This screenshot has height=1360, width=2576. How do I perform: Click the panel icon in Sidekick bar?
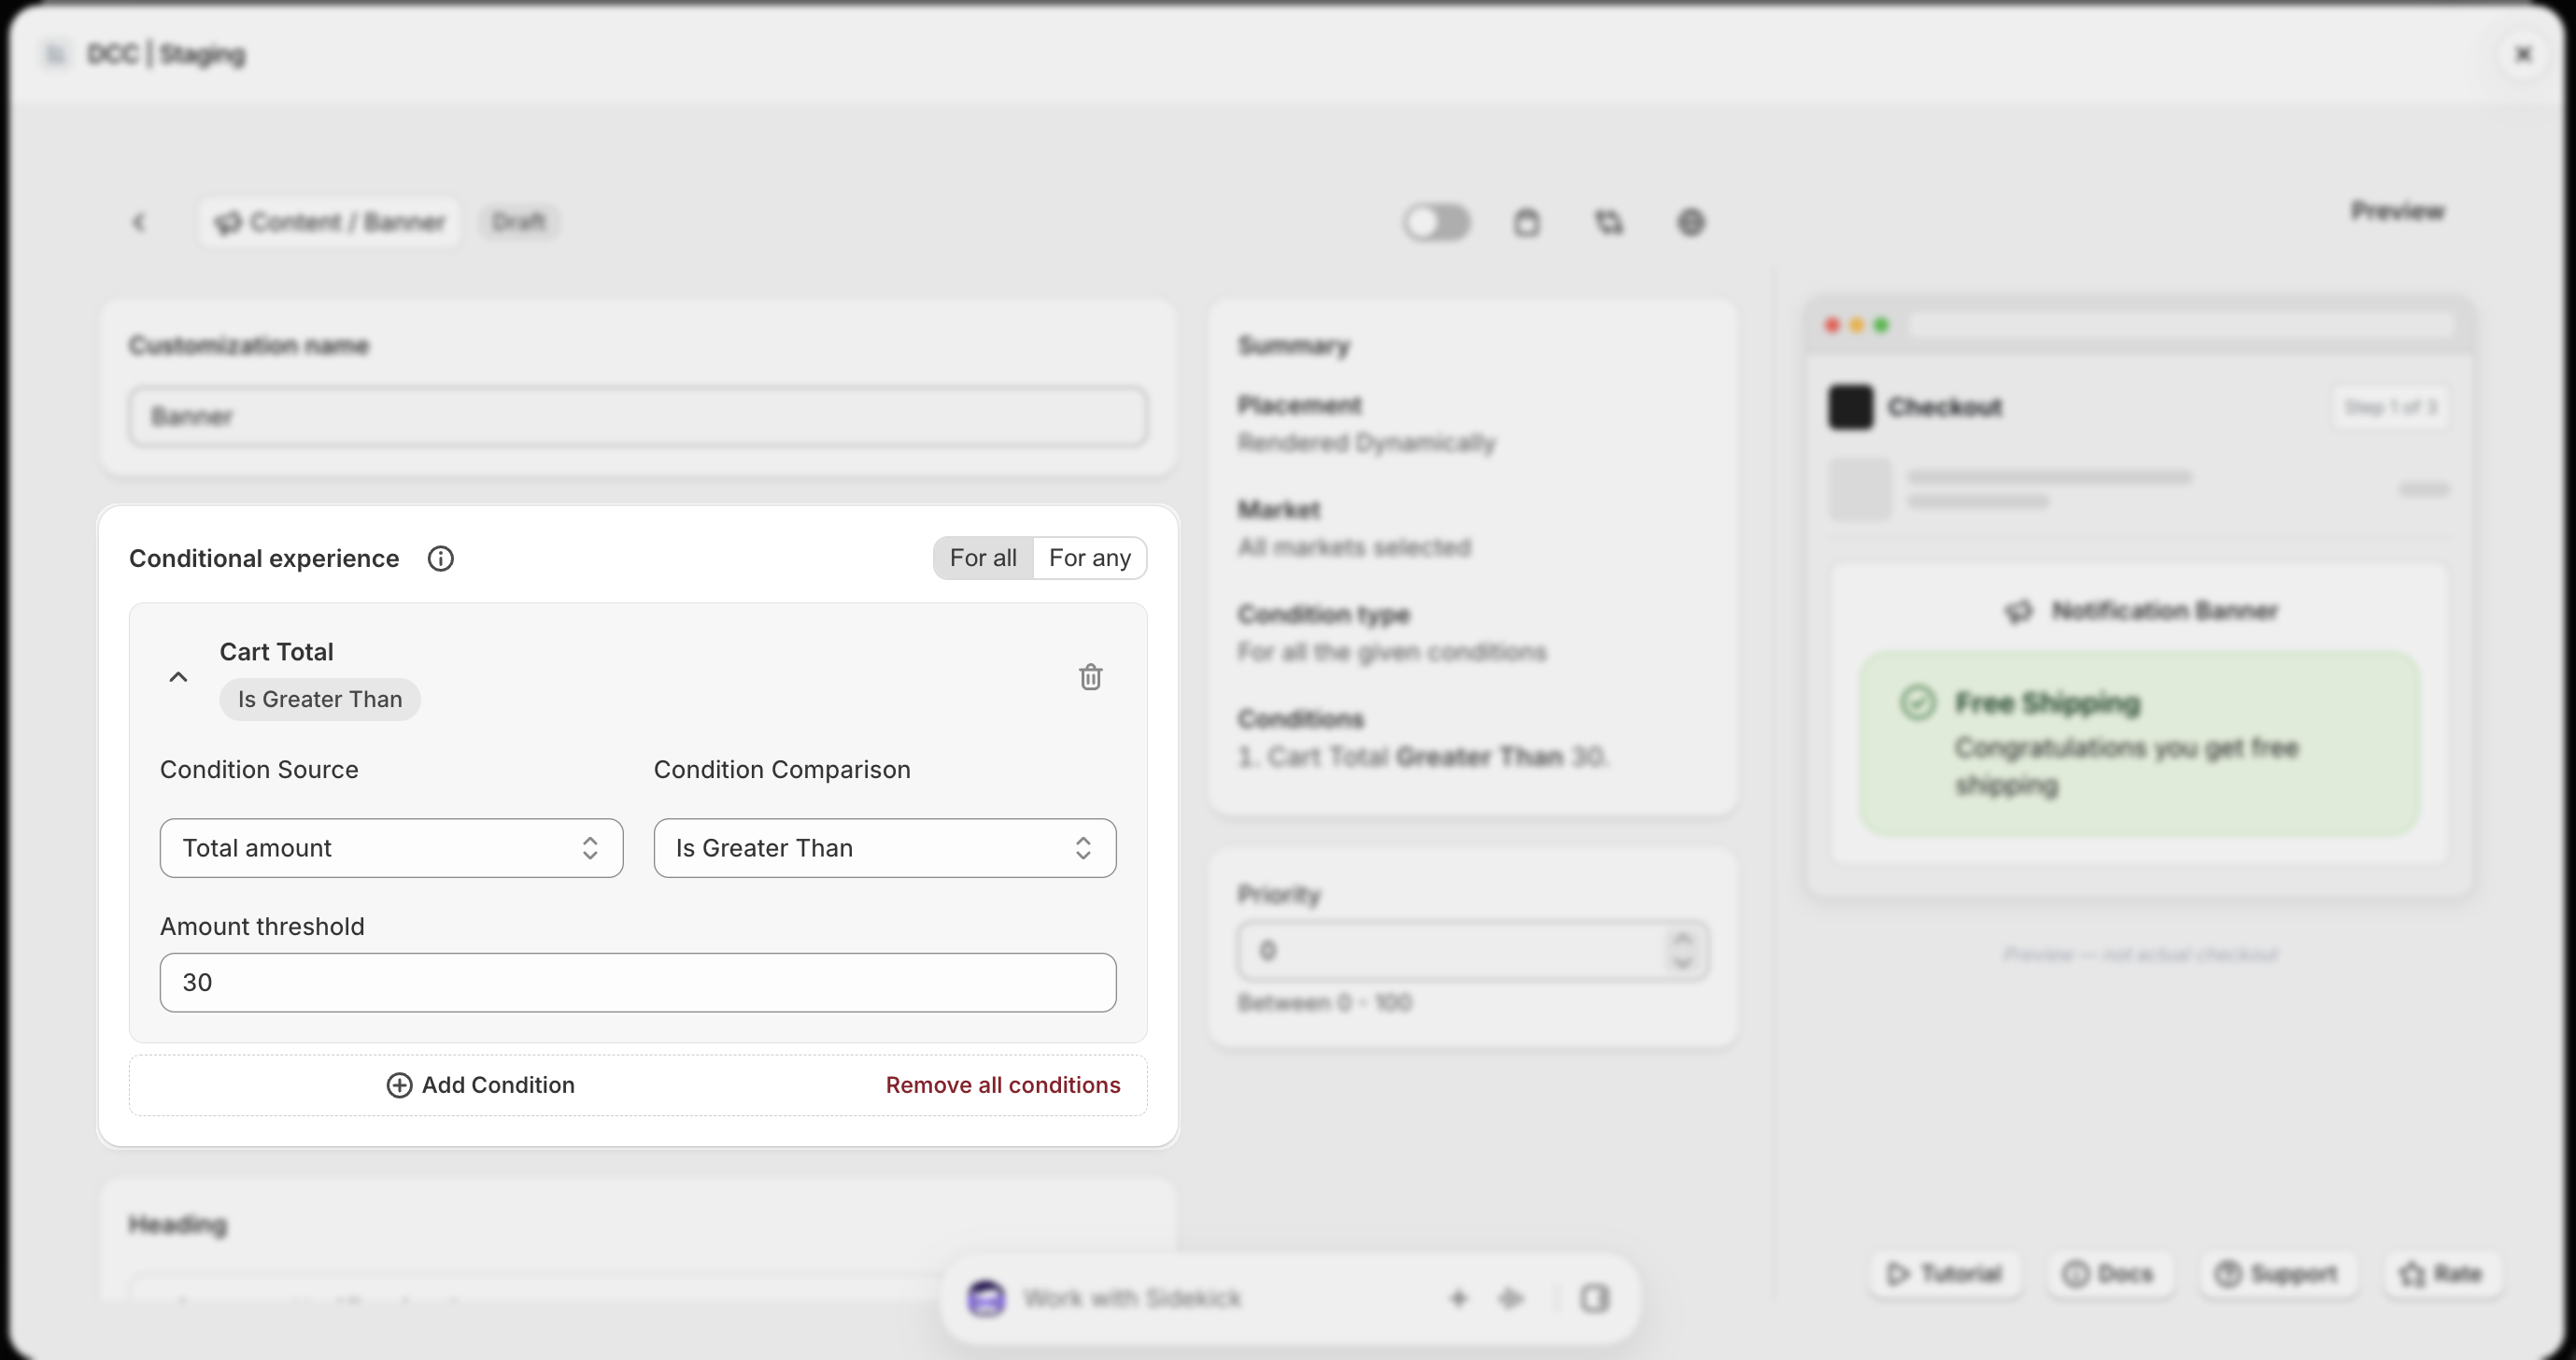(1594, 1298)
